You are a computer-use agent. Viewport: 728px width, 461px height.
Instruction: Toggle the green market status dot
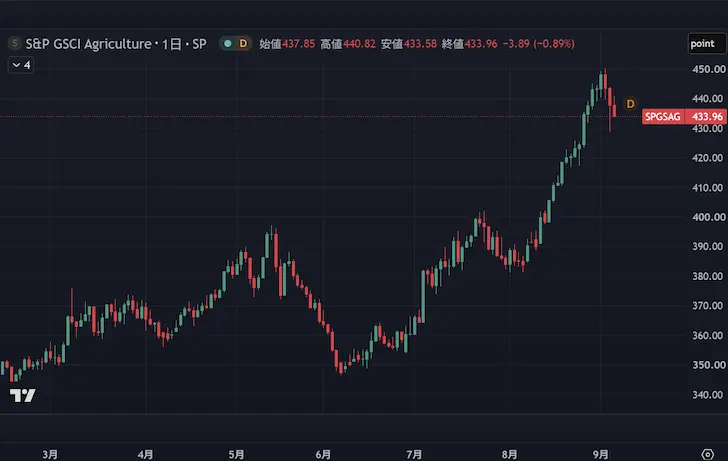point(228,44)
